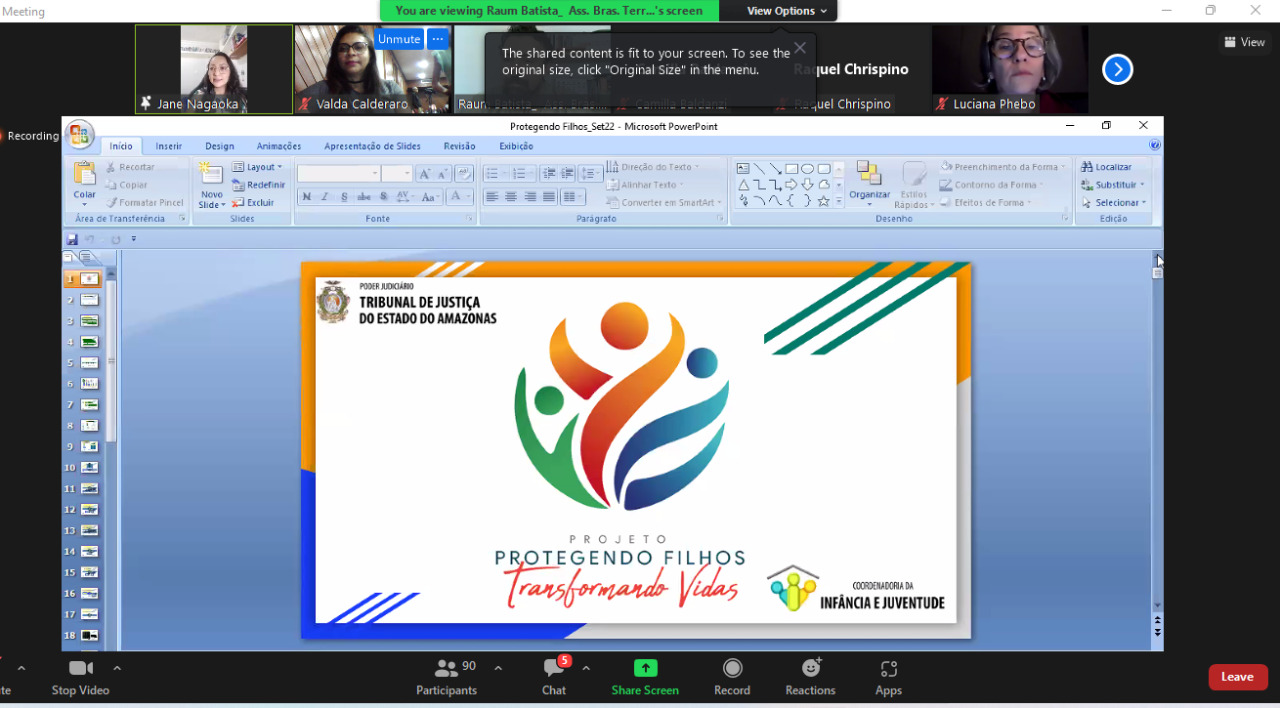
Task: Select the rectangle shape in Desenho gallery
Action: pos(791,169)
